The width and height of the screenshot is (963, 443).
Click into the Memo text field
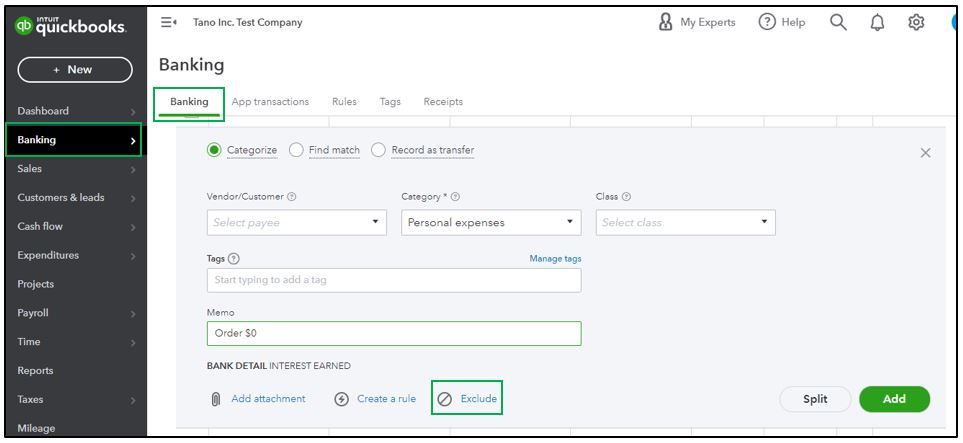point(393,333)
